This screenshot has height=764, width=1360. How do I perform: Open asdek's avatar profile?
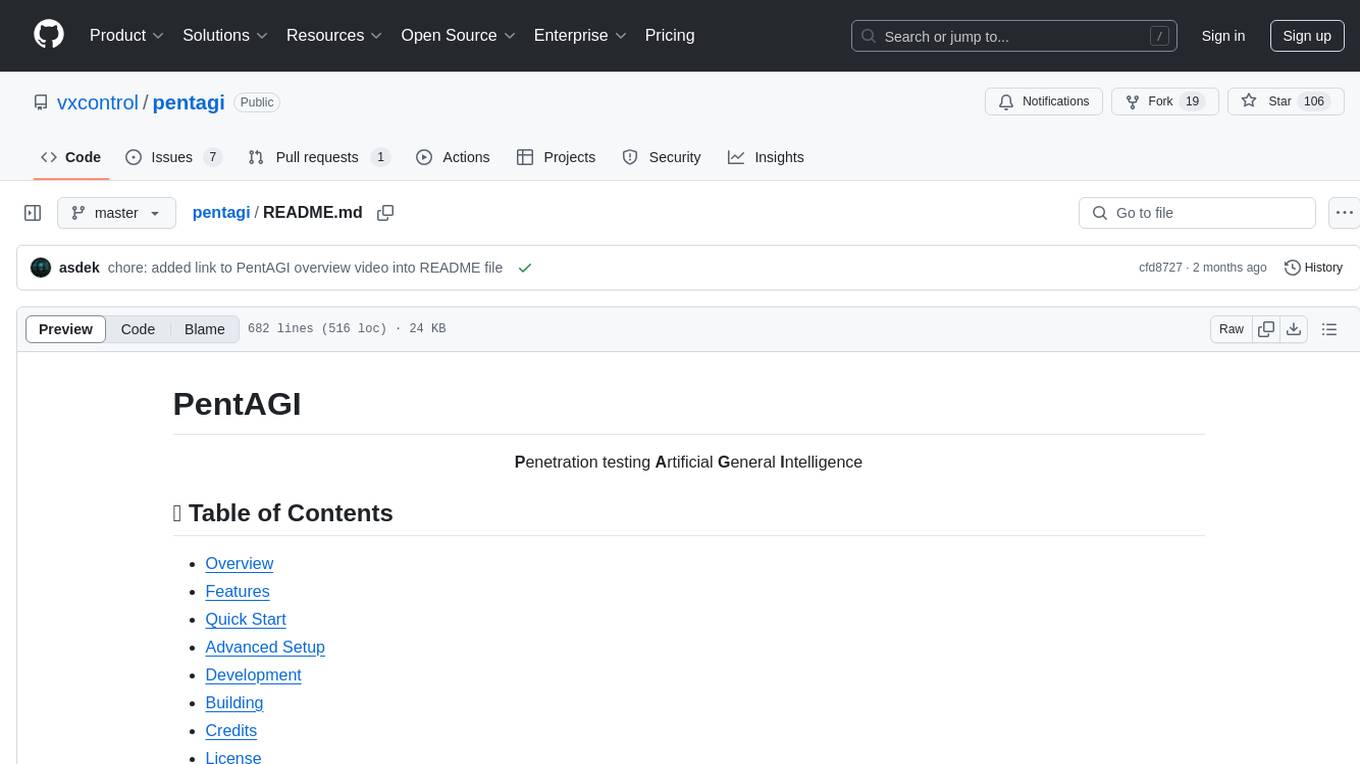pyautogui.click(x=41, y=268)
